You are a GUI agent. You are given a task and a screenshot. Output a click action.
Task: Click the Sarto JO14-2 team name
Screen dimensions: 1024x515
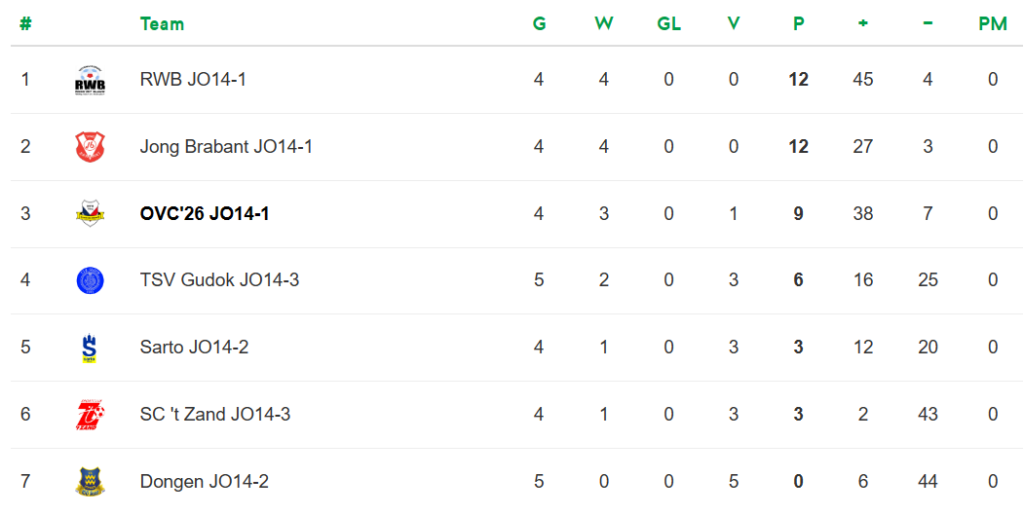194,348
